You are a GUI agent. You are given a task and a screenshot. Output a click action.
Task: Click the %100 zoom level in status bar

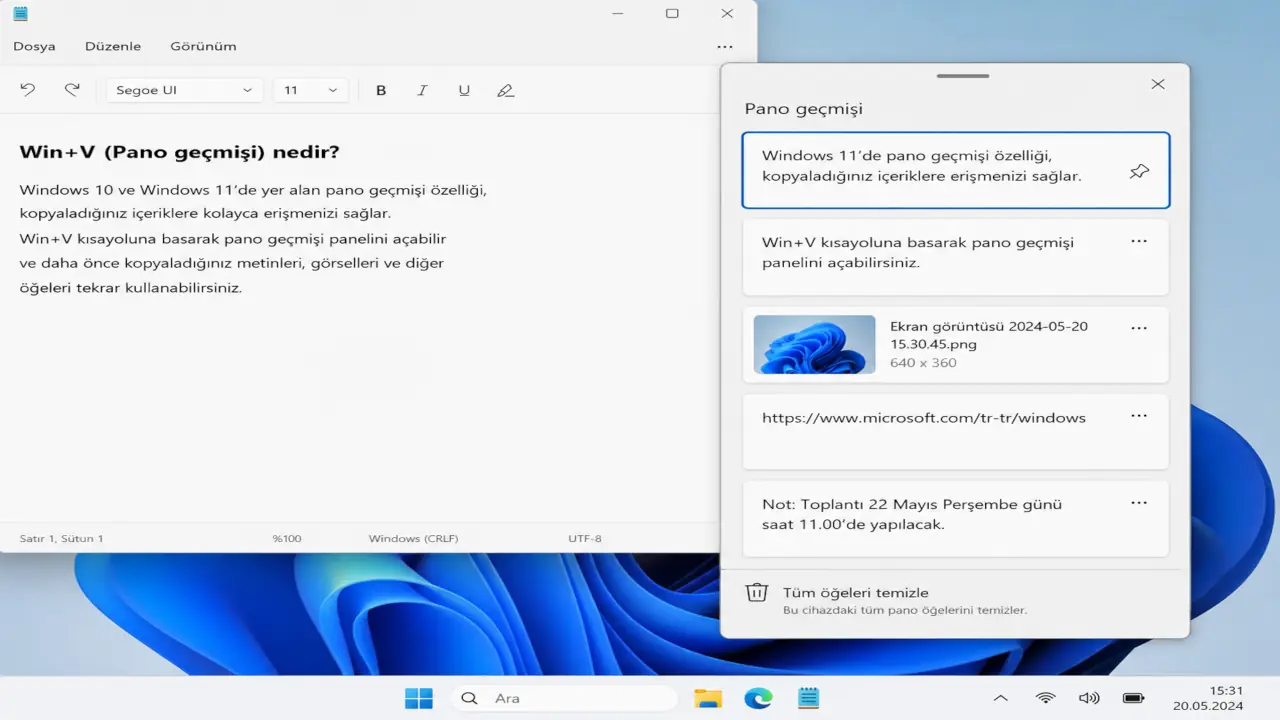[287, 538]
